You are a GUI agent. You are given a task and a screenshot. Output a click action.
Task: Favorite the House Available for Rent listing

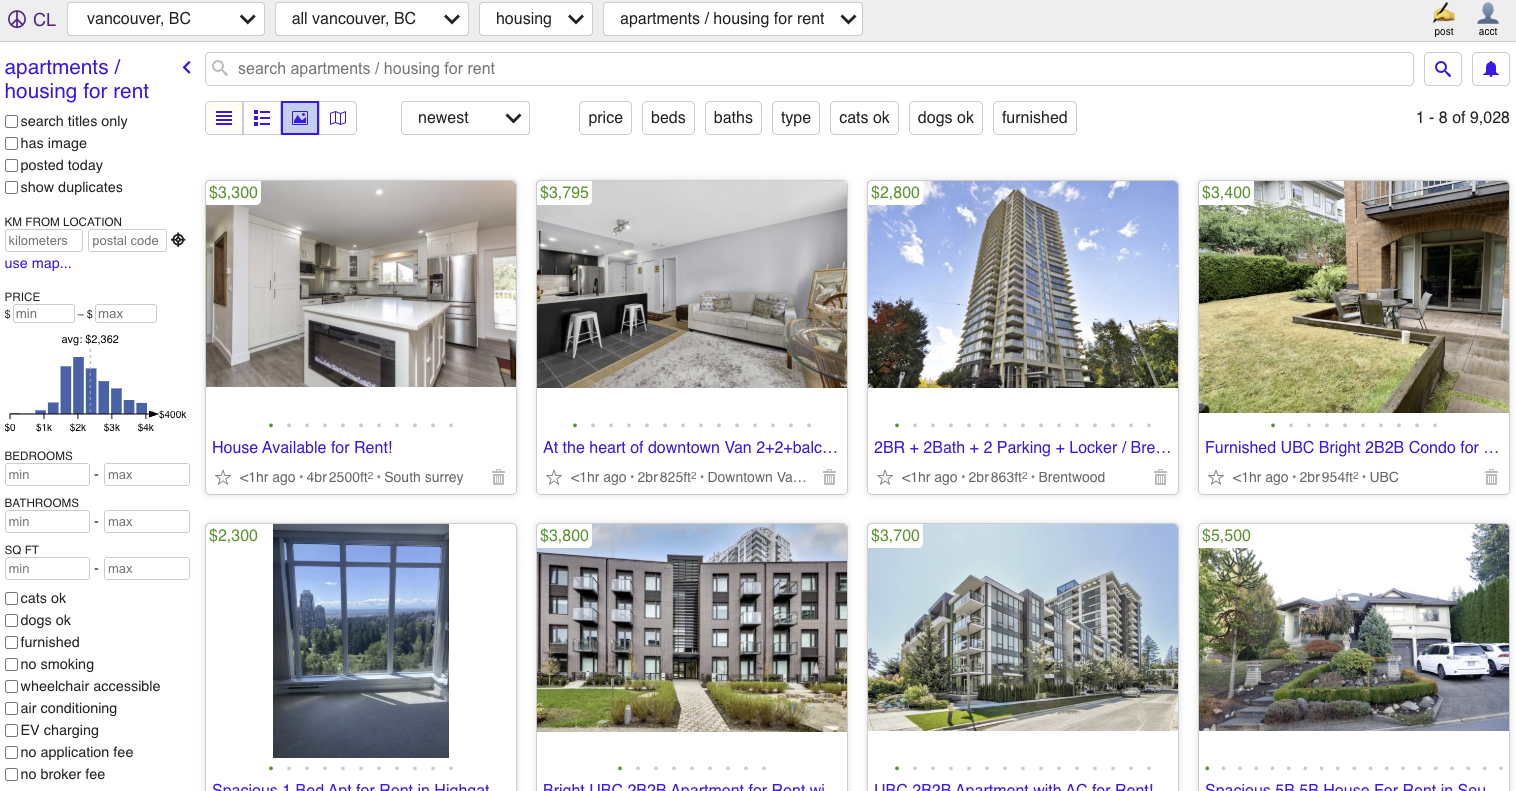point(223,478)
